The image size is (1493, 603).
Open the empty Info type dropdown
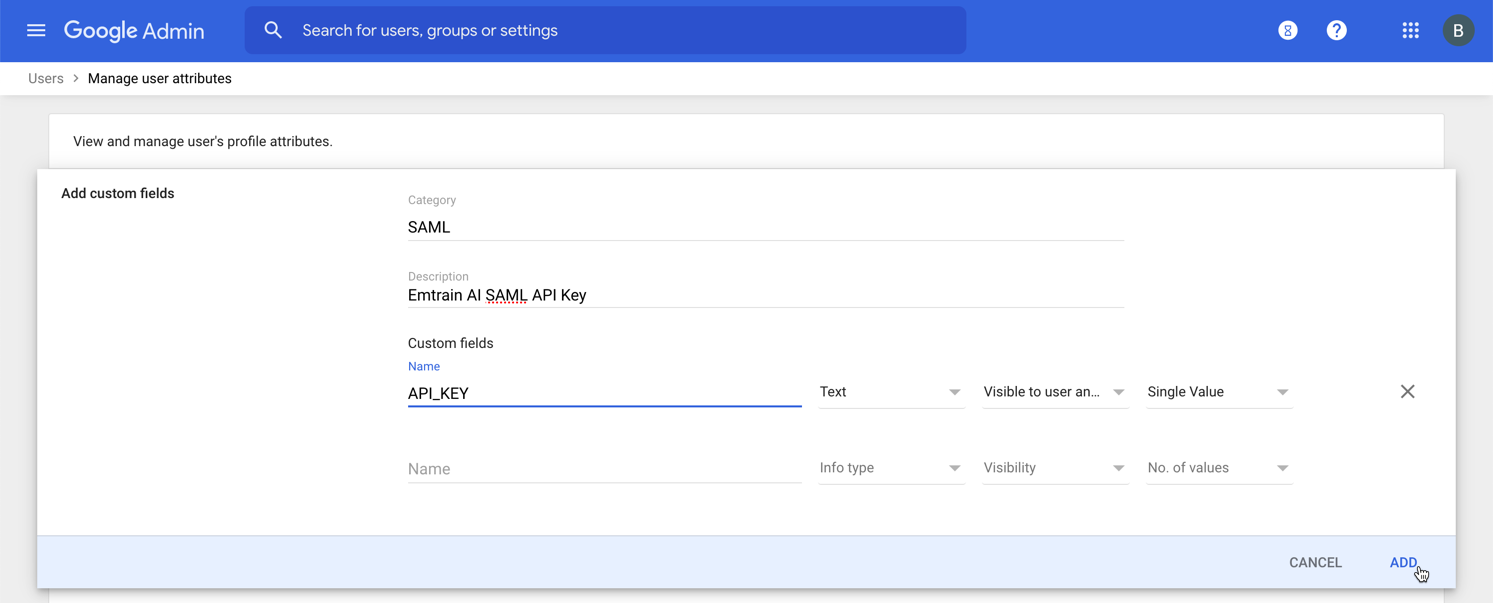(x=891, y=467)
